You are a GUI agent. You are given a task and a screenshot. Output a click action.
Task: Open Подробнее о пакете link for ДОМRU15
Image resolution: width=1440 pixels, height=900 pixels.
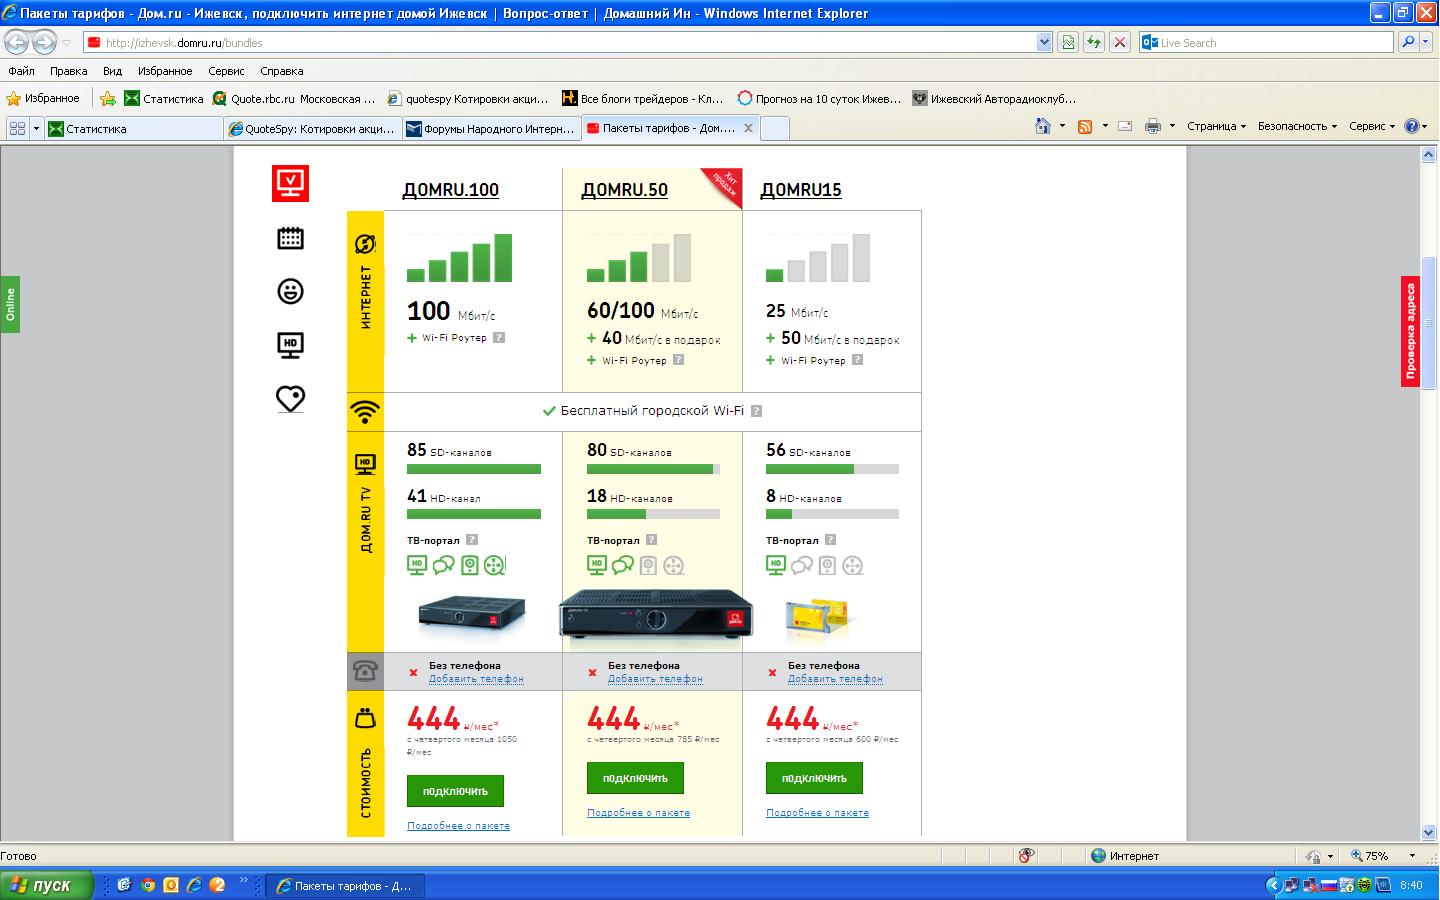[x=817, y=813]
